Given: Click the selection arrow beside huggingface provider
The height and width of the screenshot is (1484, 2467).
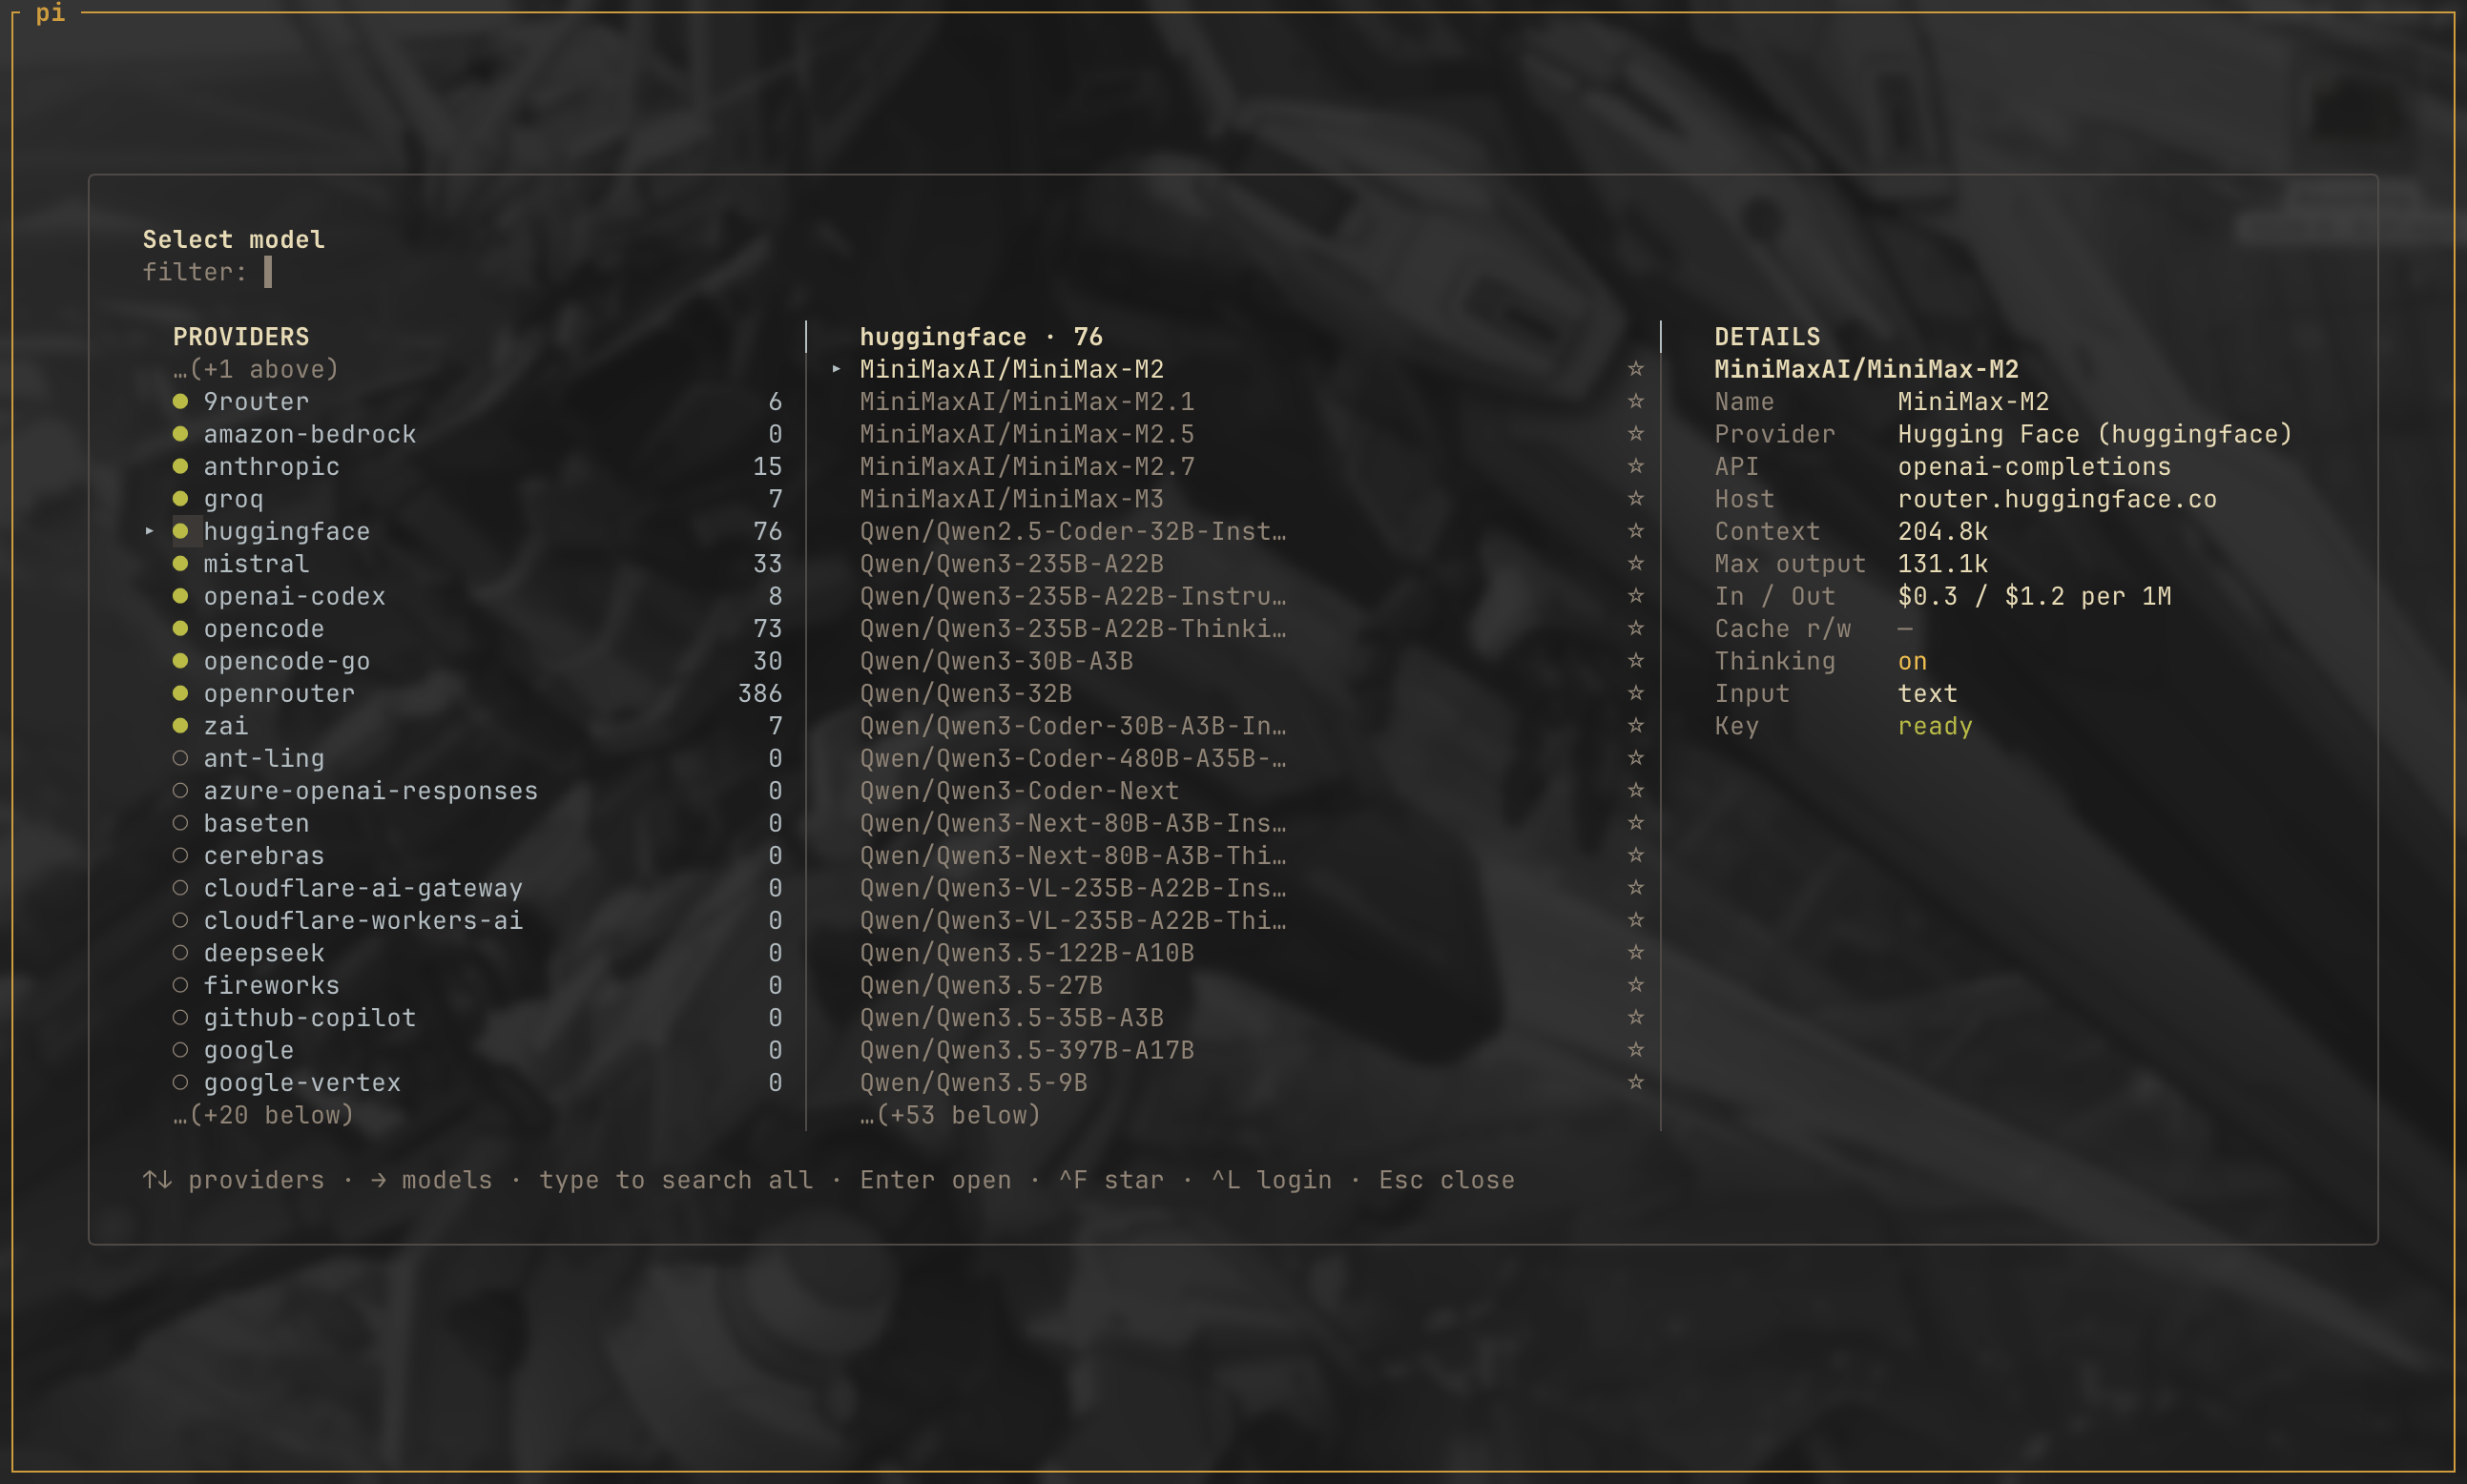Looking at the screenshot, I should 149,531.
